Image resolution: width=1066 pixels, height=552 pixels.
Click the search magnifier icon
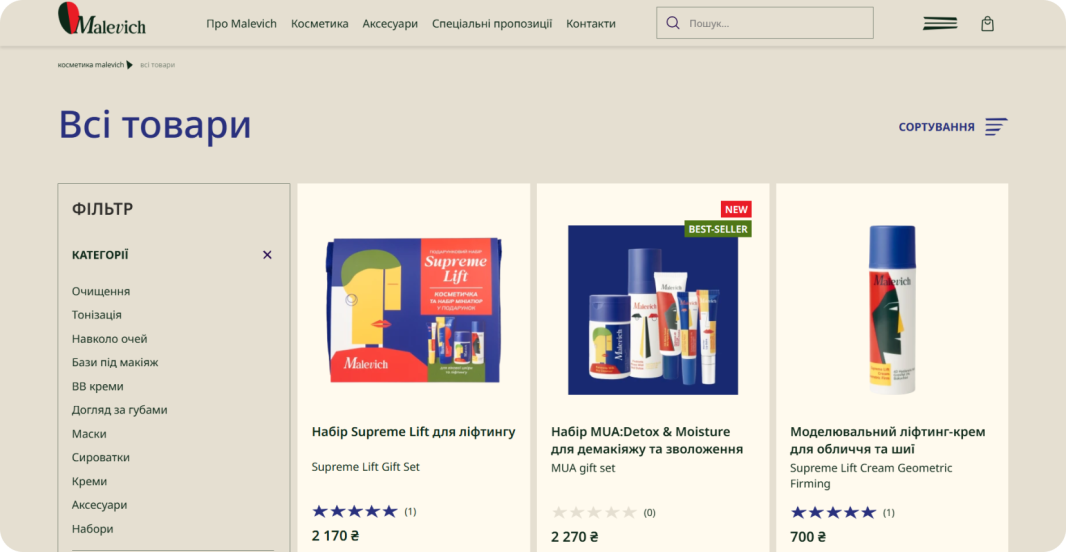point(673,23)
